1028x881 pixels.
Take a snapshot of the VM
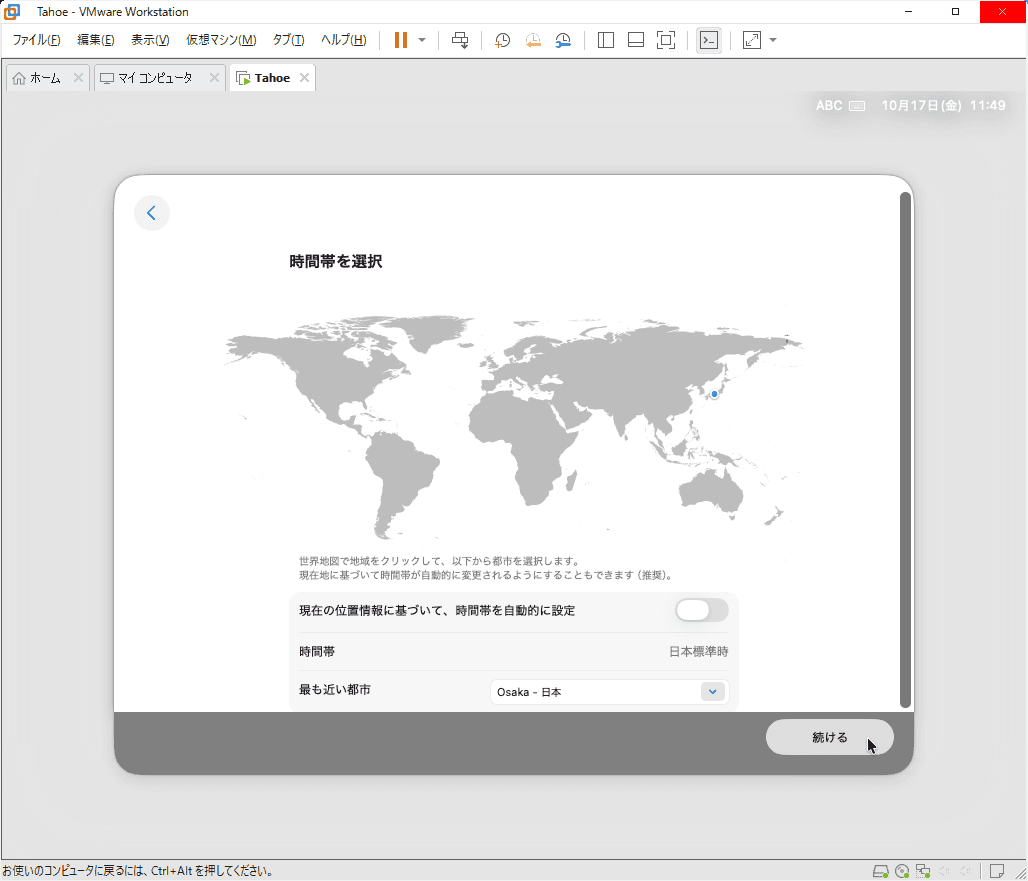[502, 40]
